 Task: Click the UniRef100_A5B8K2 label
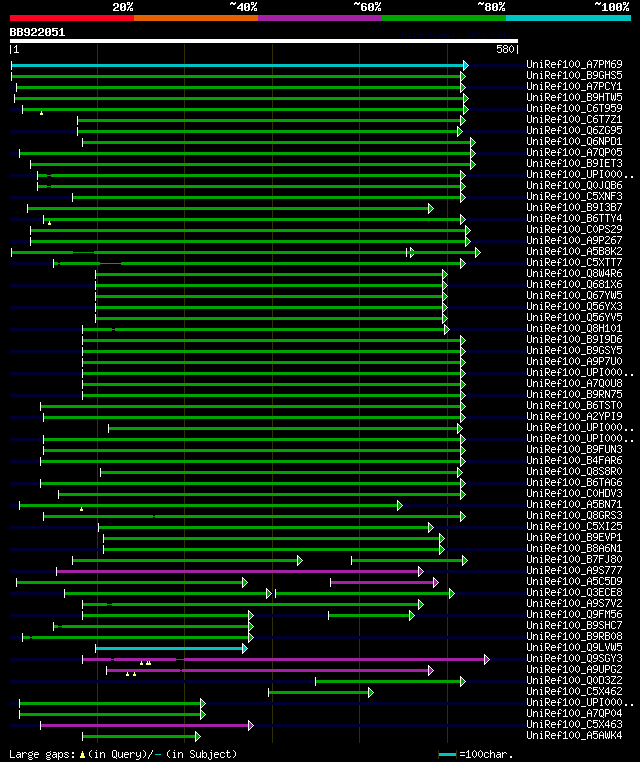[x=574, y=251]
